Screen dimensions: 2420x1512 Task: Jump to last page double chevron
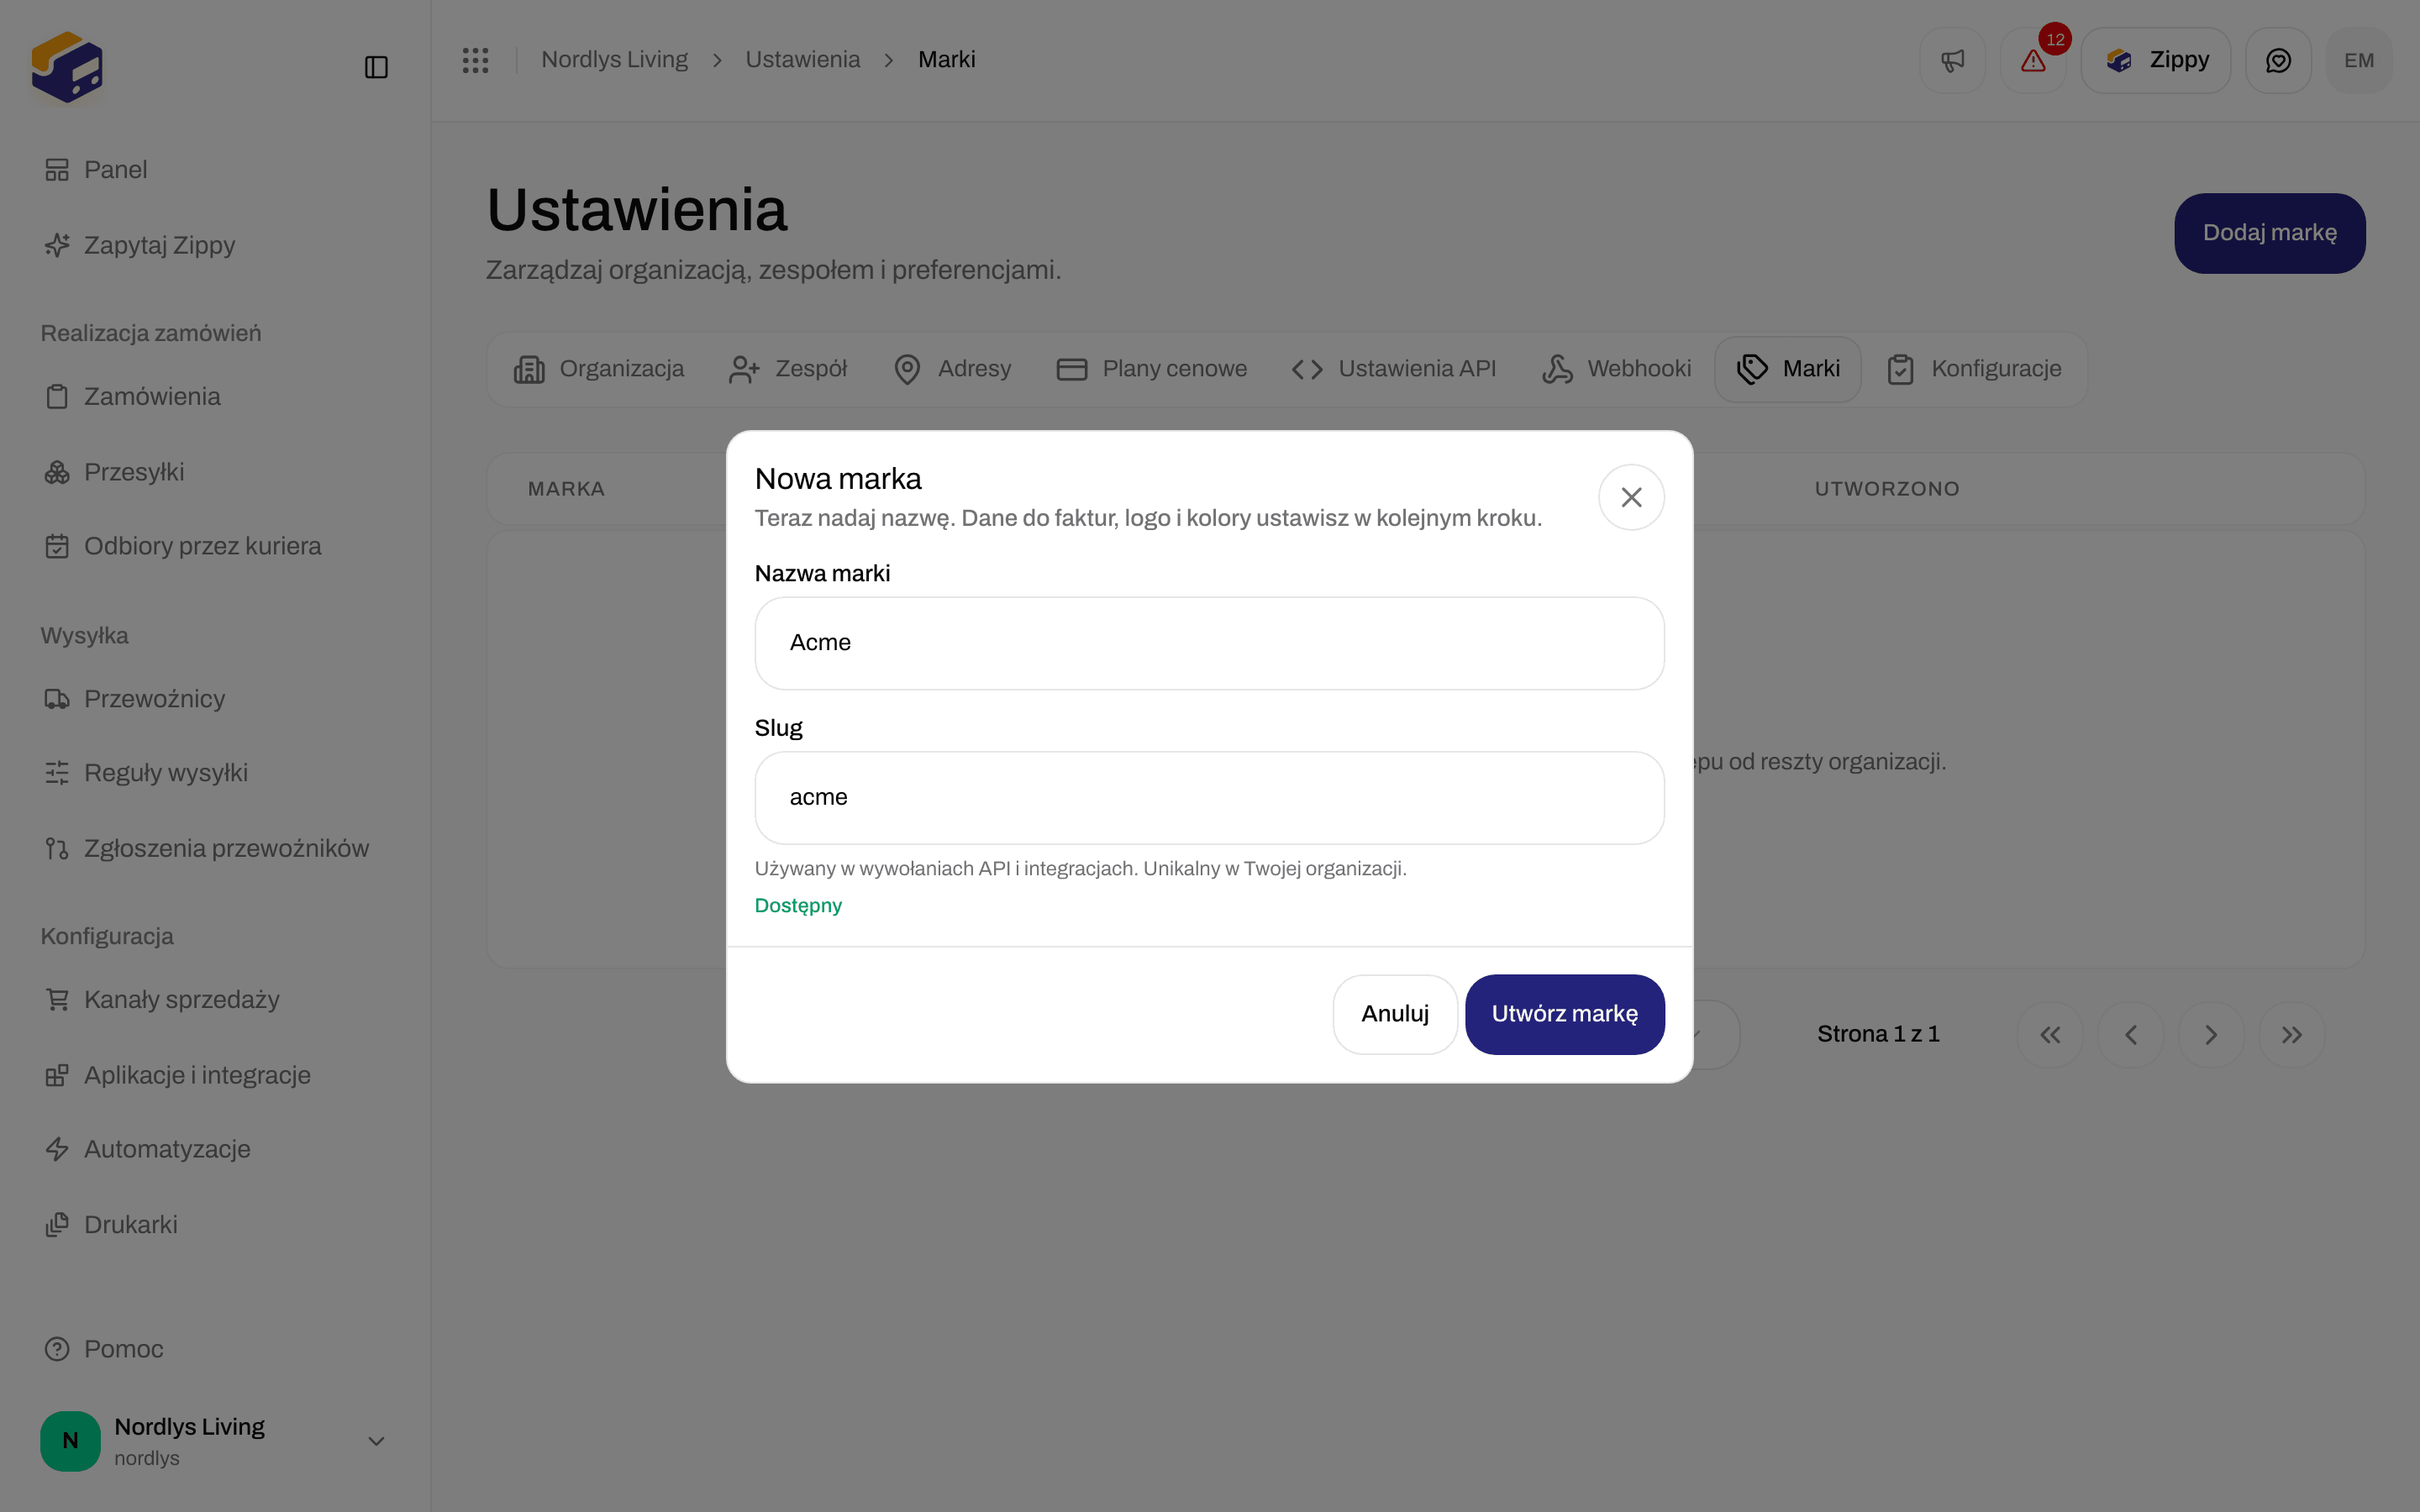pyautogui.click(x=2292, y=1035)
